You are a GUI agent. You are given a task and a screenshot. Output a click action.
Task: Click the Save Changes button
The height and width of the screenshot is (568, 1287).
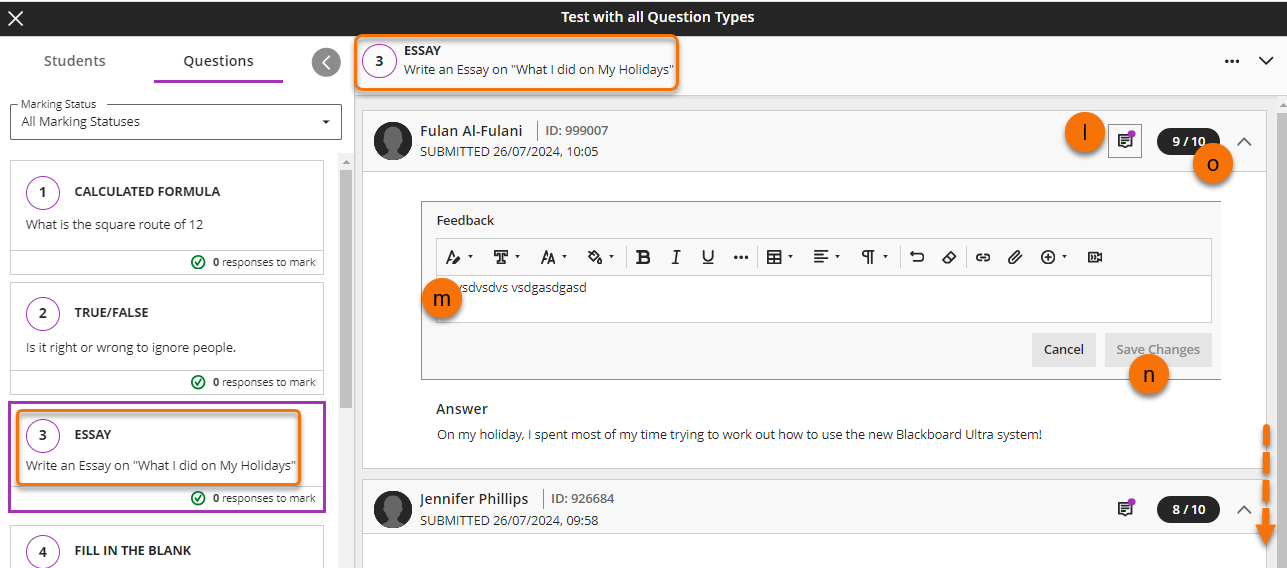pos(1158,349)
